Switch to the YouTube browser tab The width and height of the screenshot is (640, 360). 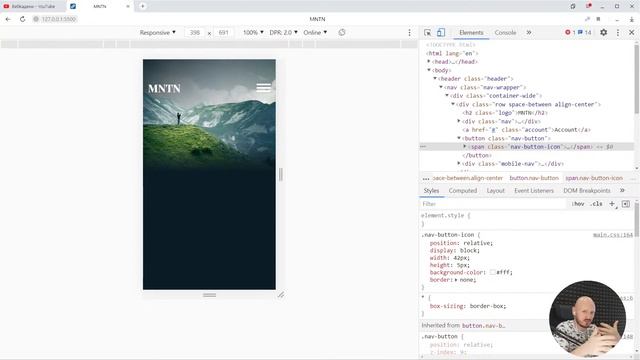(33, 7)
